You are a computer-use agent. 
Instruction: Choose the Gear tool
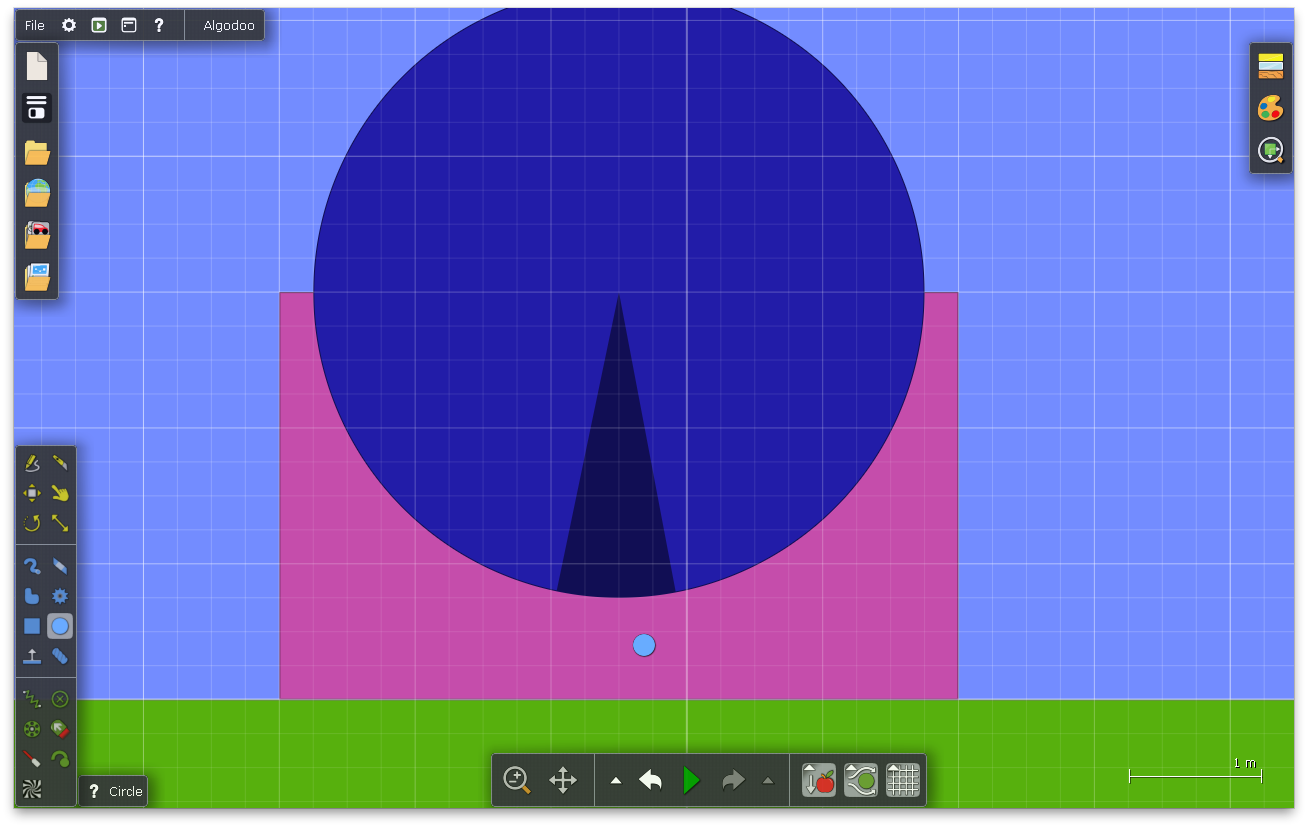pyautogui.click(x=60, y=596)
